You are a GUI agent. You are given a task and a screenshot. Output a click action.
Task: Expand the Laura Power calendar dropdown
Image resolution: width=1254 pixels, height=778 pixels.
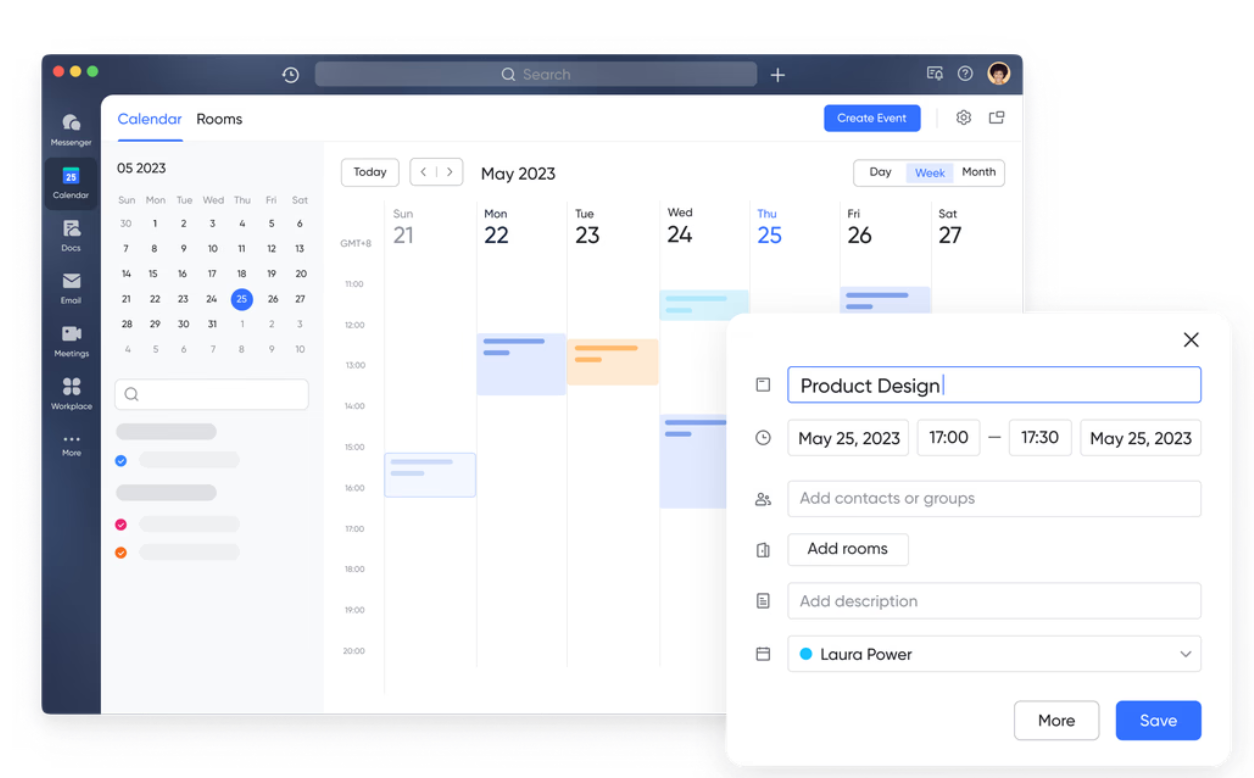[1185, 654]
